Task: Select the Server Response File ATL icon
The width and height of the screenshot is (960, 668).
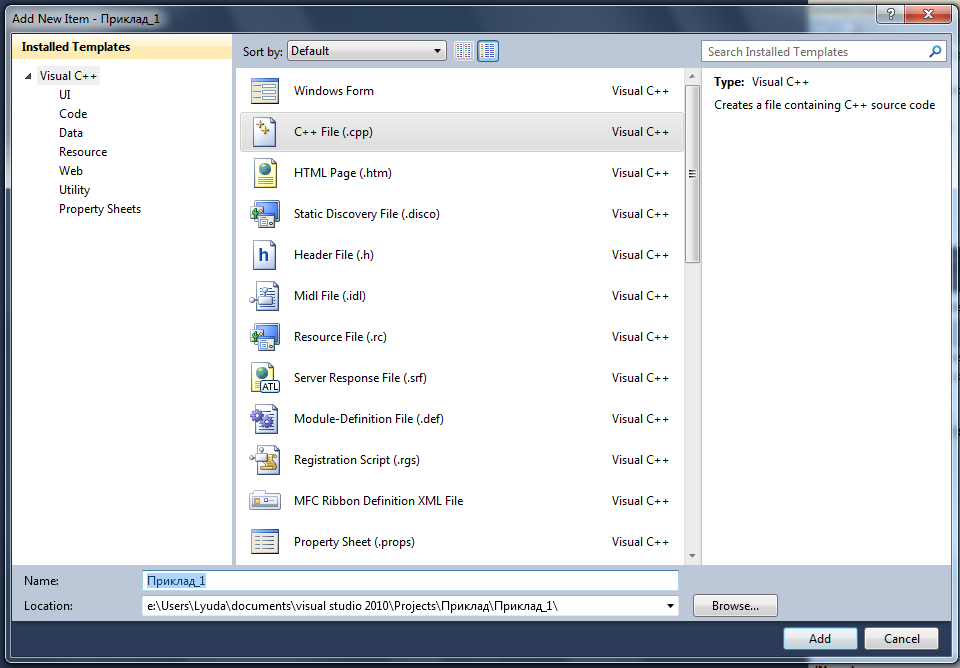Action: coord(265,378)
